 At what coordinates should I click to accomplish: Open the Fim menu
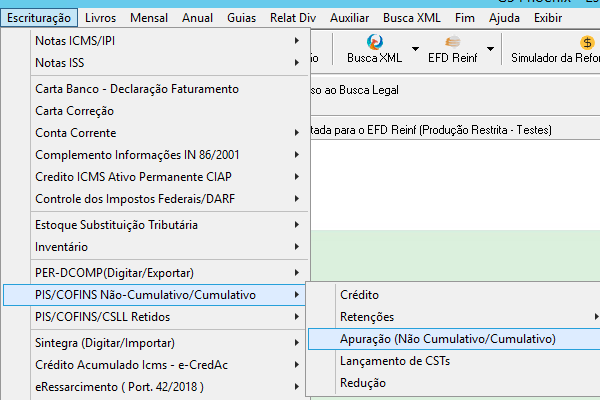coord(465,18)
